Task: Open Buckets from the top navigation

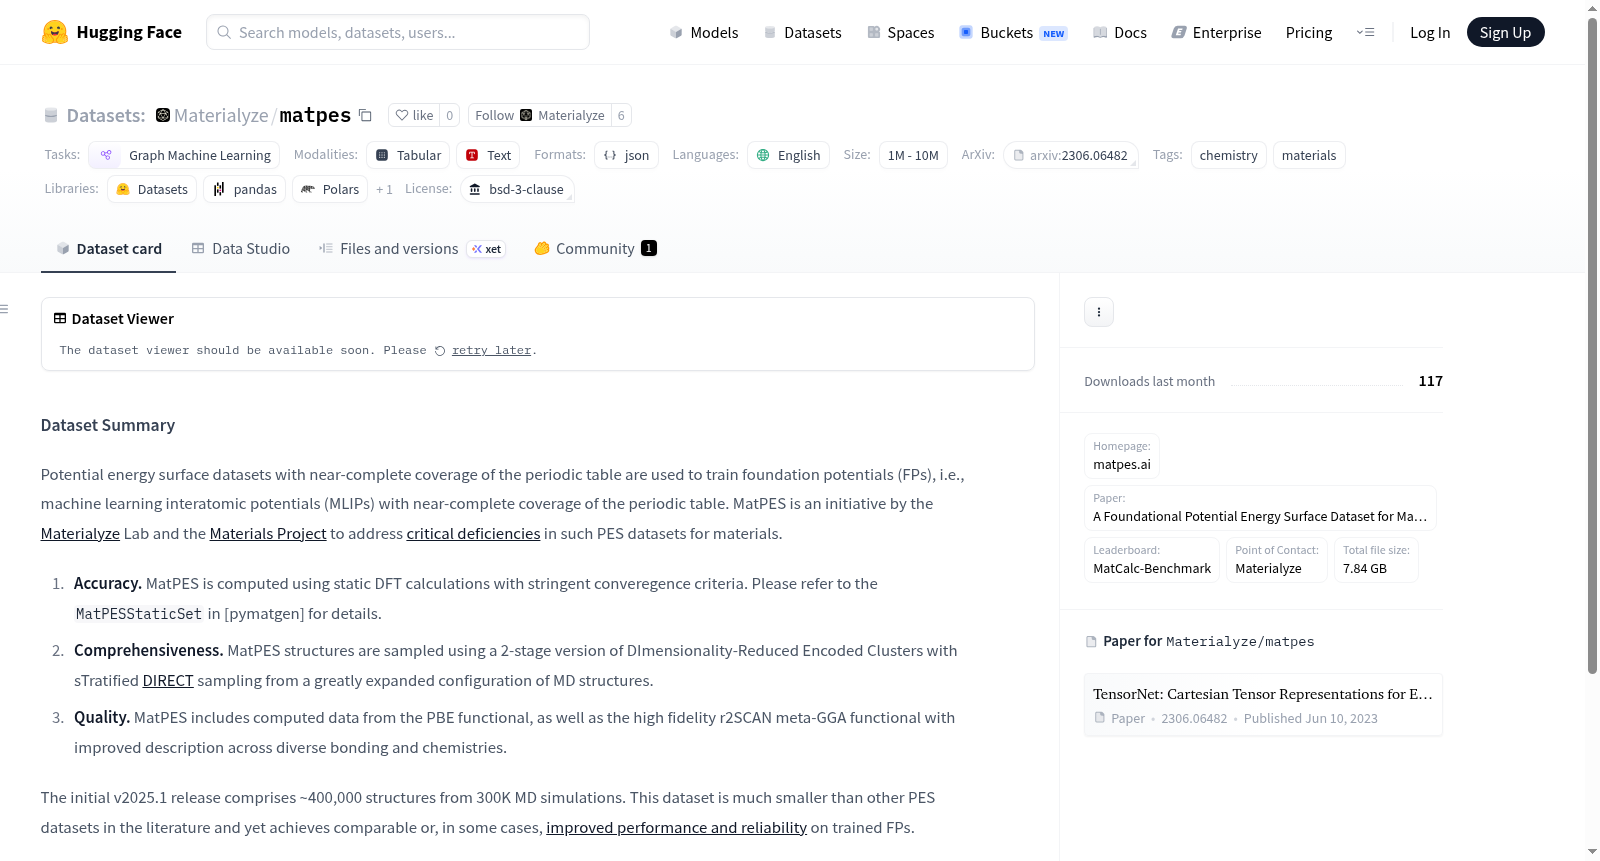Action: click(1013, 32)
